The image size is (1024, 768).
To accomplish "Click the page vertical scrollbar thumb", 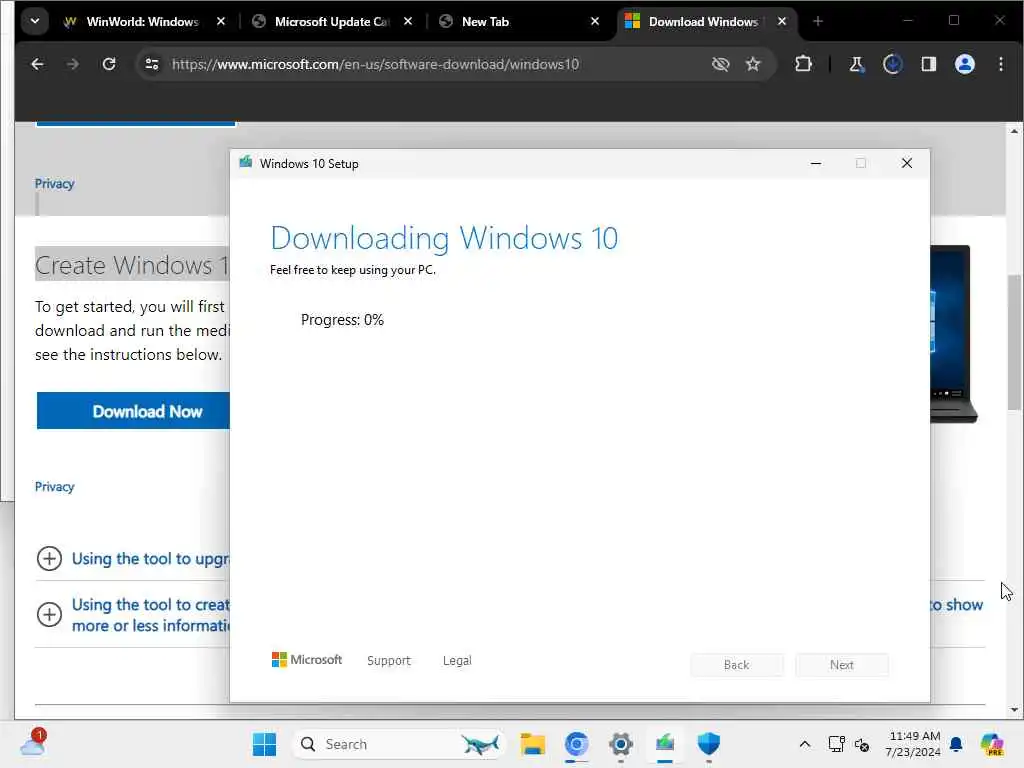I will point(1014,343).
